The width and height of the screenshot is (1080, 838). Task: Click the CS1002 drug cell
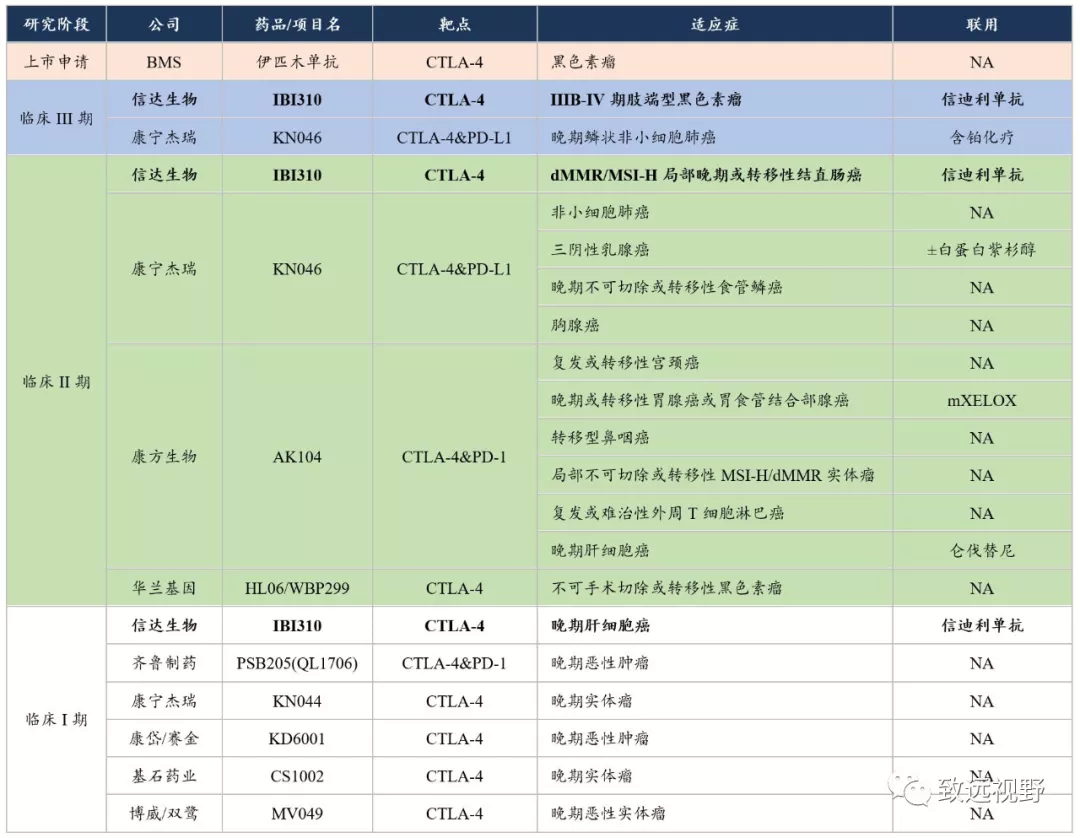click(298, 776)
